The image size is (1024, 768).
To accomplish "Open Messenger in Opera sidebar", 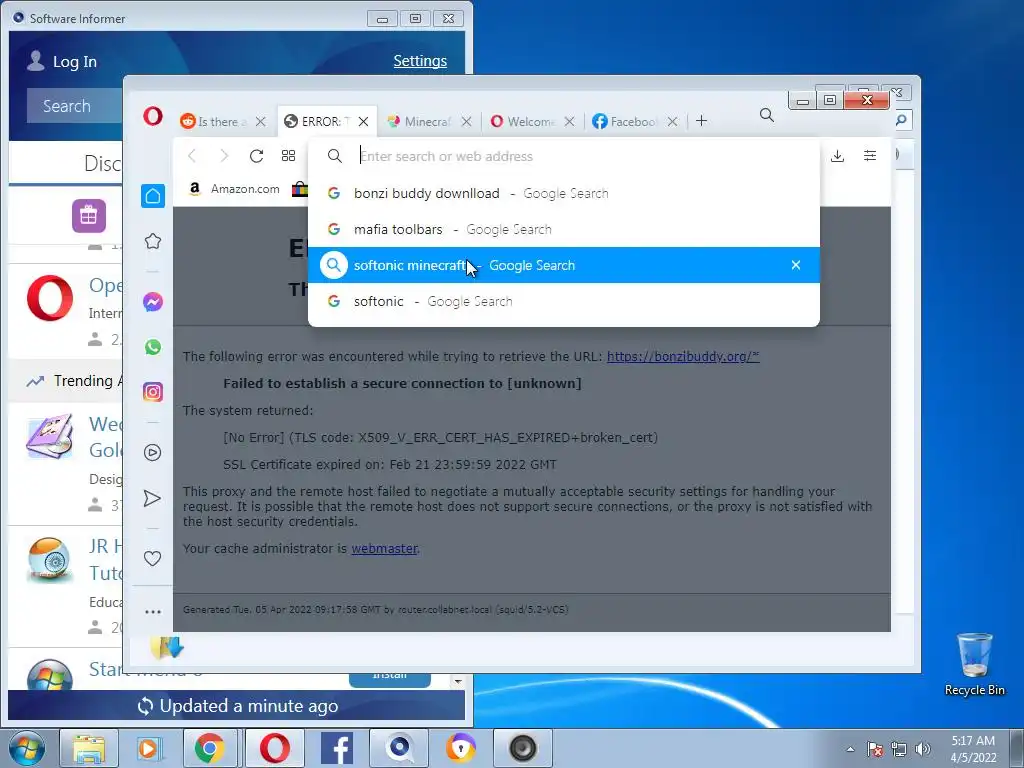I will point(153,302).
